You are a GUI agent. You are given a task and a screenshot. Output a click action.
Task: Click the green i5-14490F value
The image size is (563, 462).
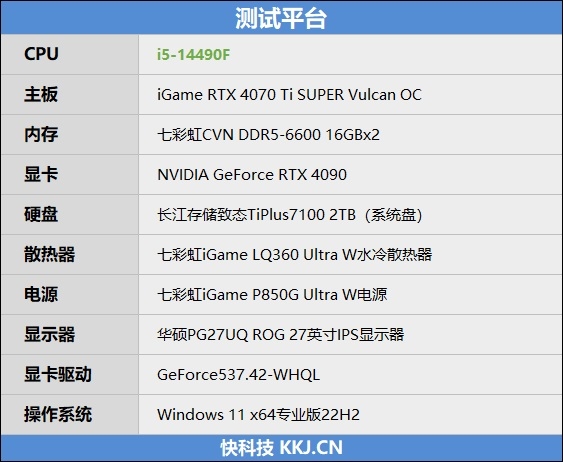(x=194, y=55)
